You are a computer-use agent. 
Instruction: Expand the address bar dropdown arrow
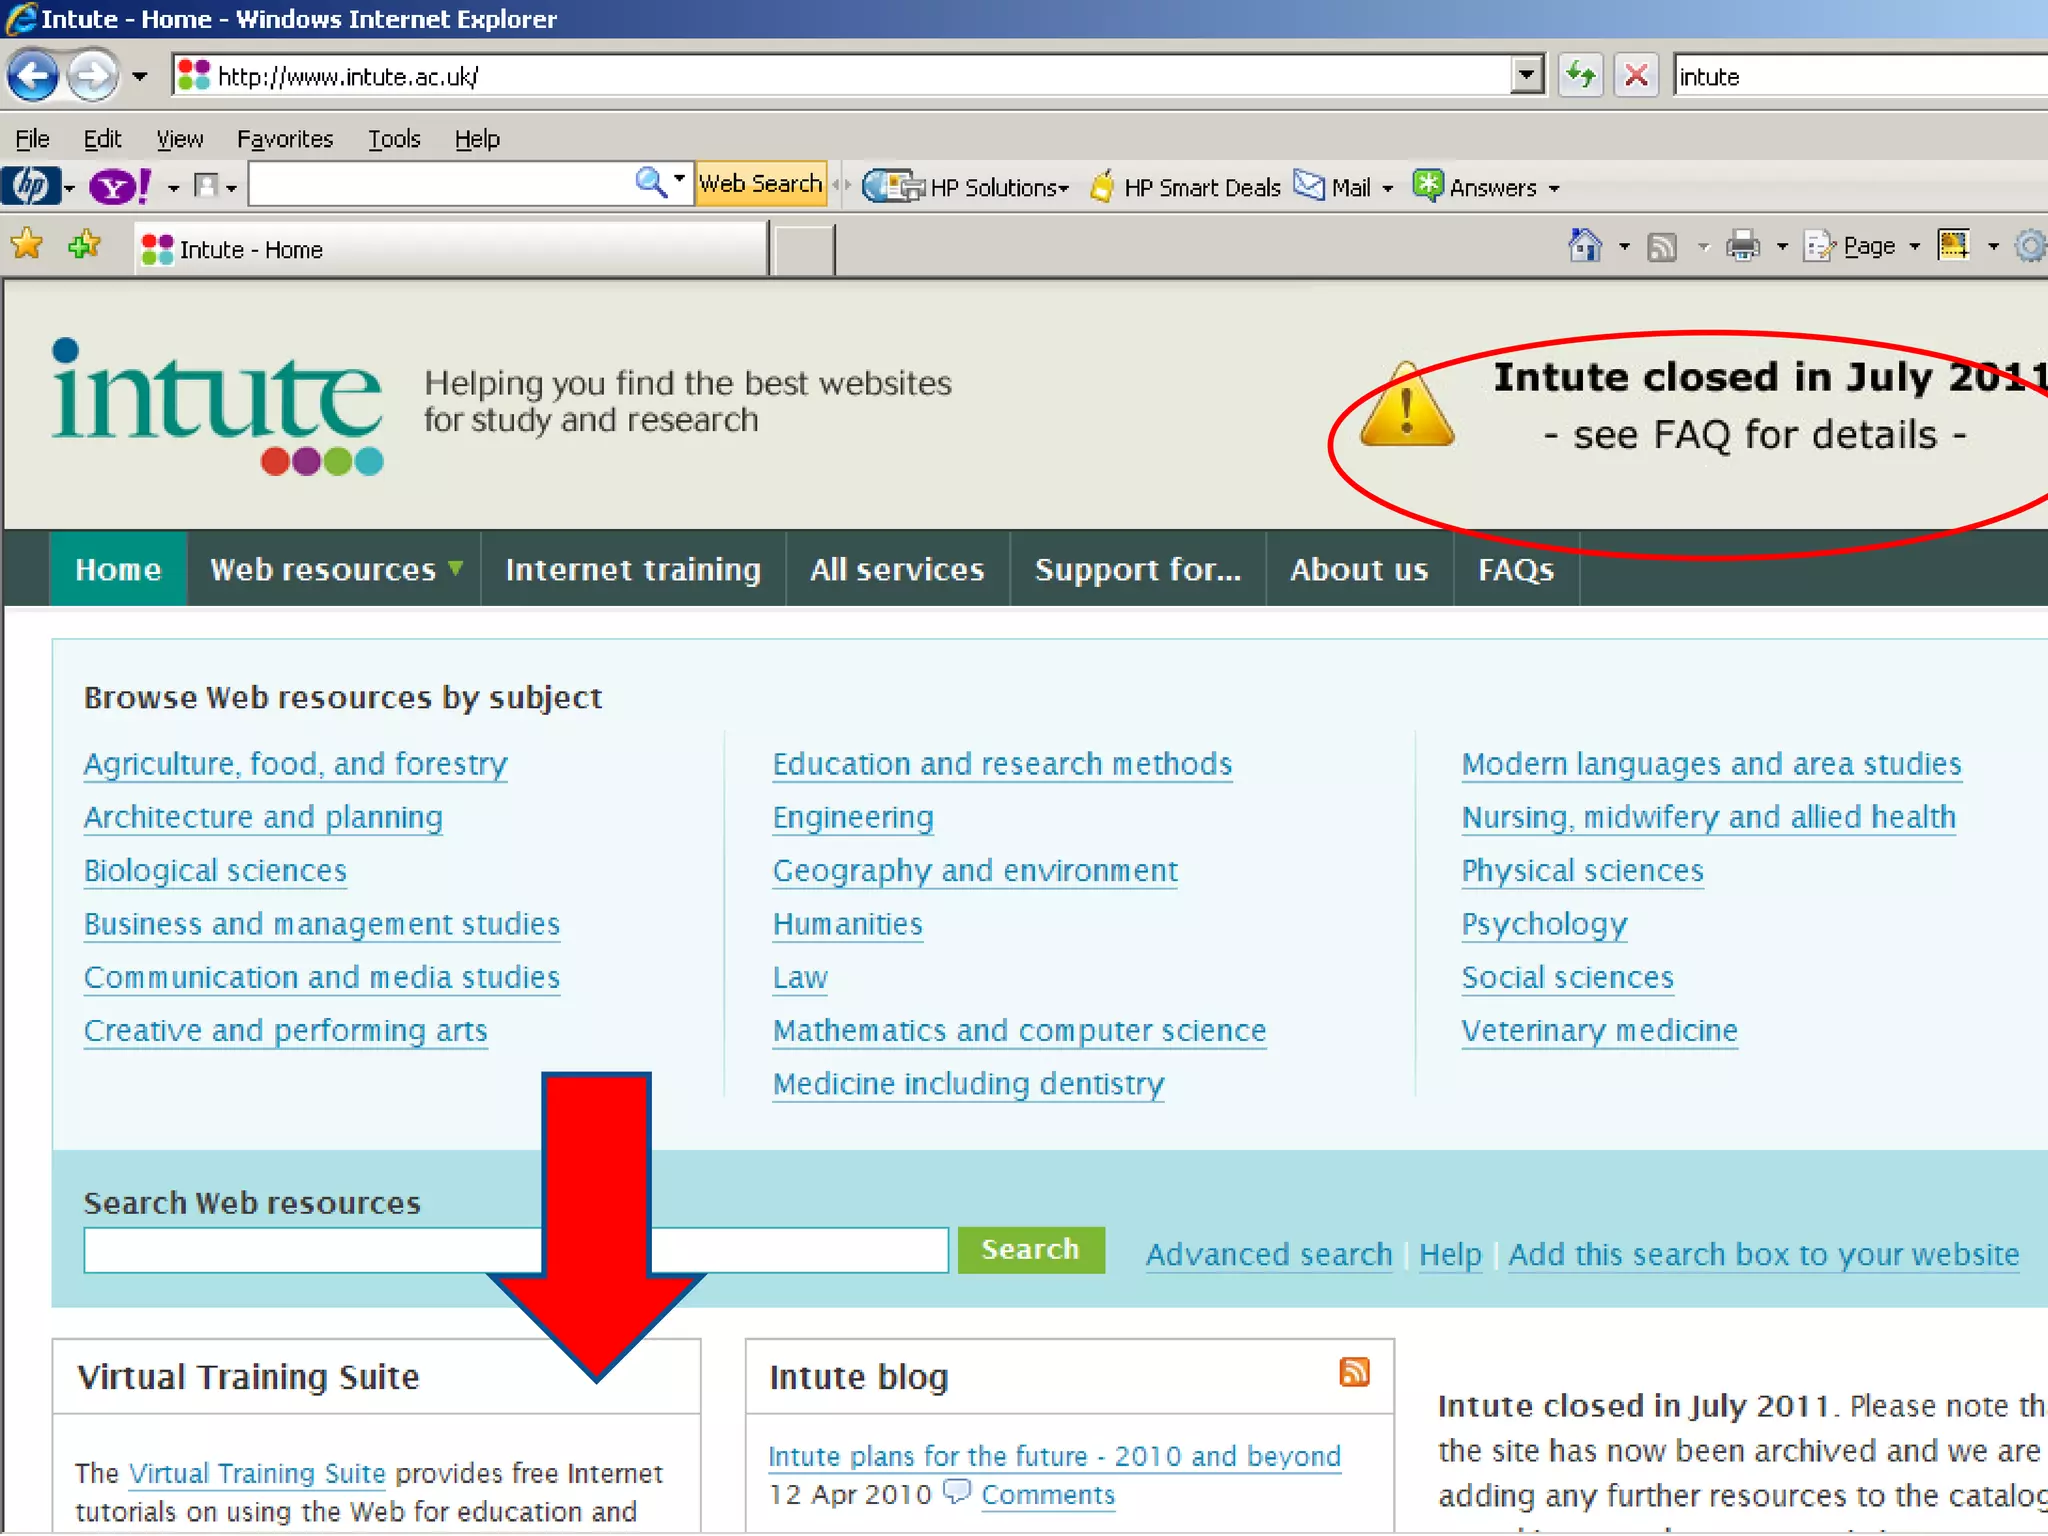(x=1526, y=75)
